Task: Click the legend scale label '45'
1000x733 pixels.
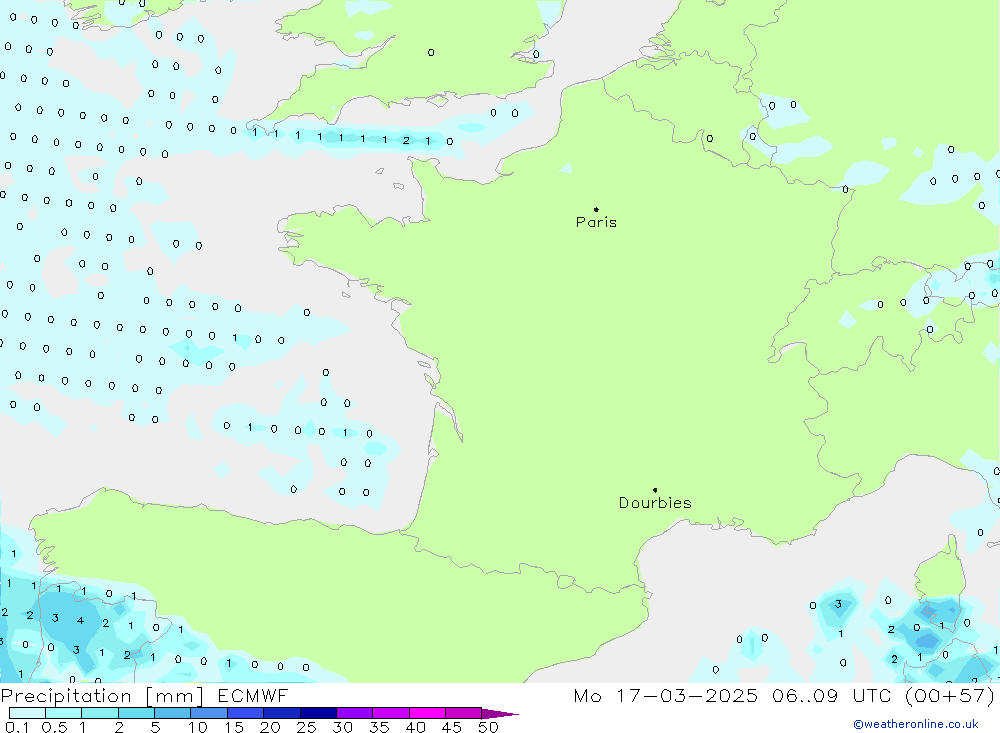Action: (x=452, y=727)
